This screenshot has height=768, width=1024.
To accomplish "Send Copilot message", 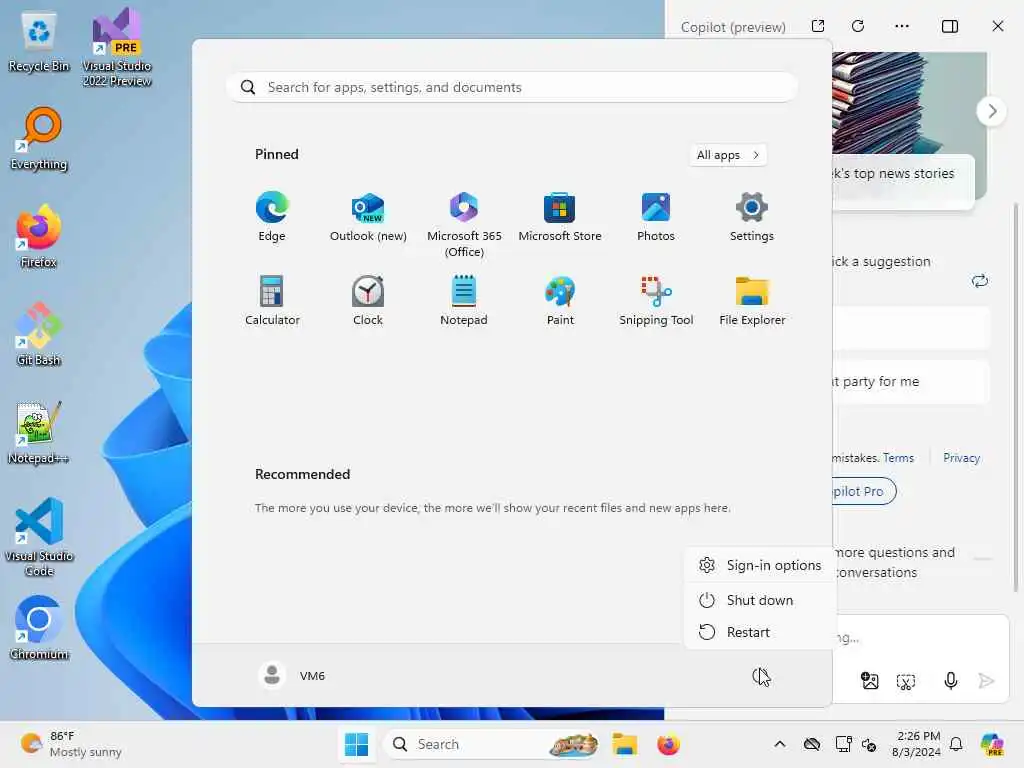I will pyautogui.click(x=986, y=681).
